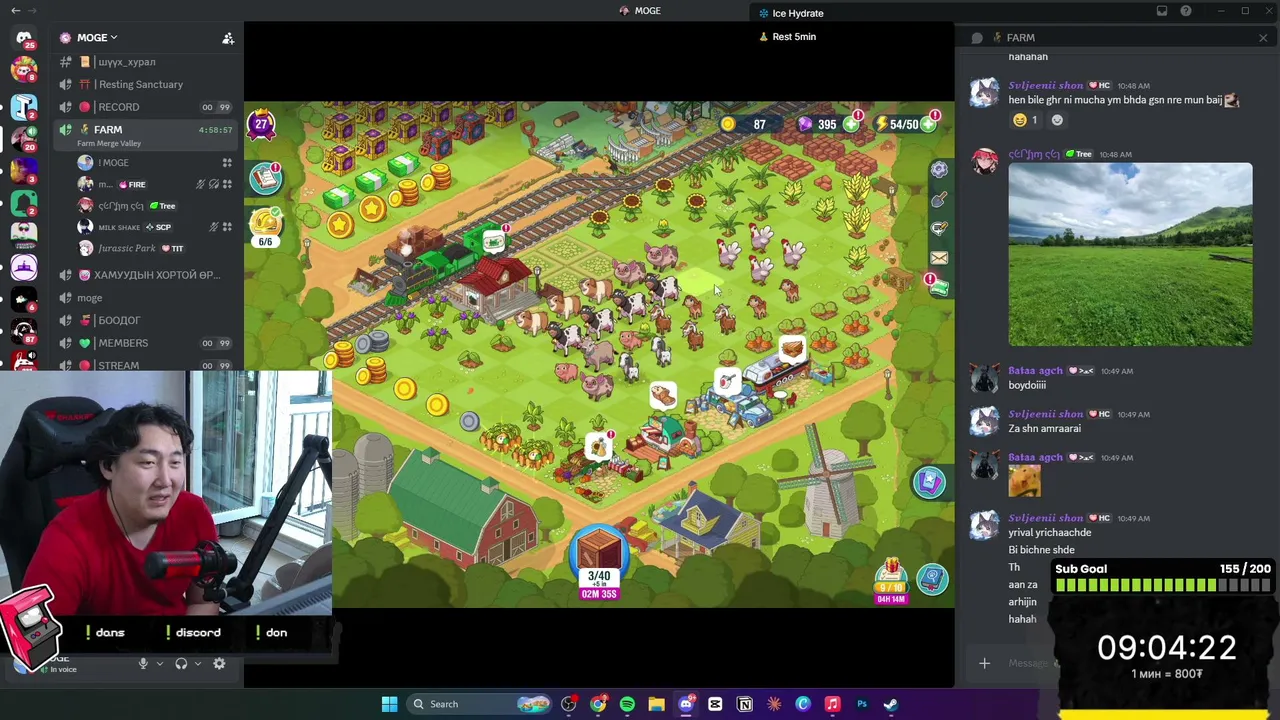Open Discord user settings gear
The height and width of the screenshot is (720, 1280).
219,664
